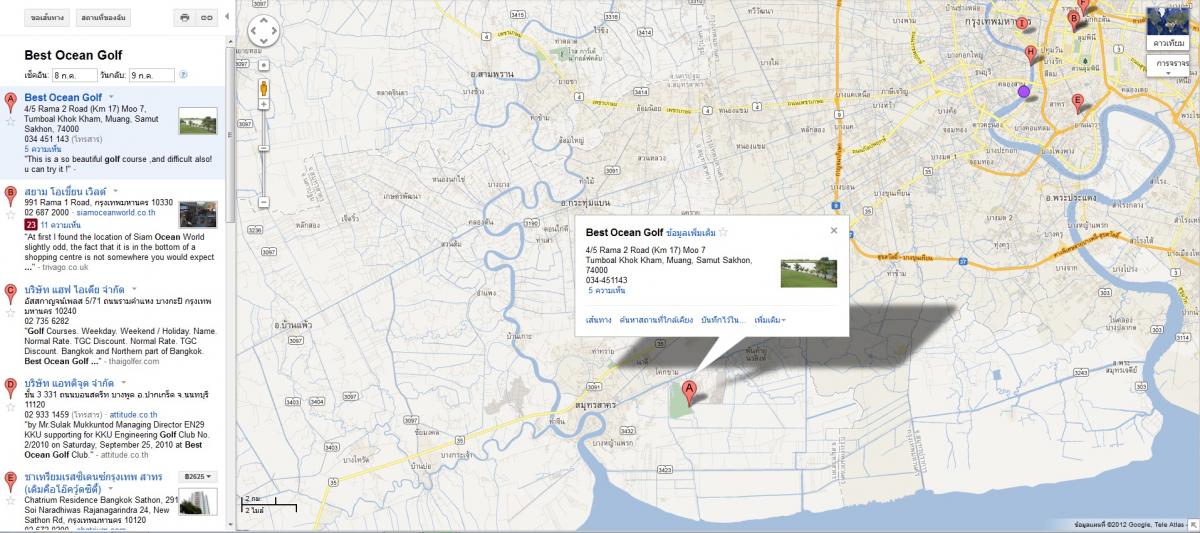Star the บริษัท แอทติจูด จำกัด result
Image resolution: width=1200 pixels, height=533 pixels.
tap(11, 405)
